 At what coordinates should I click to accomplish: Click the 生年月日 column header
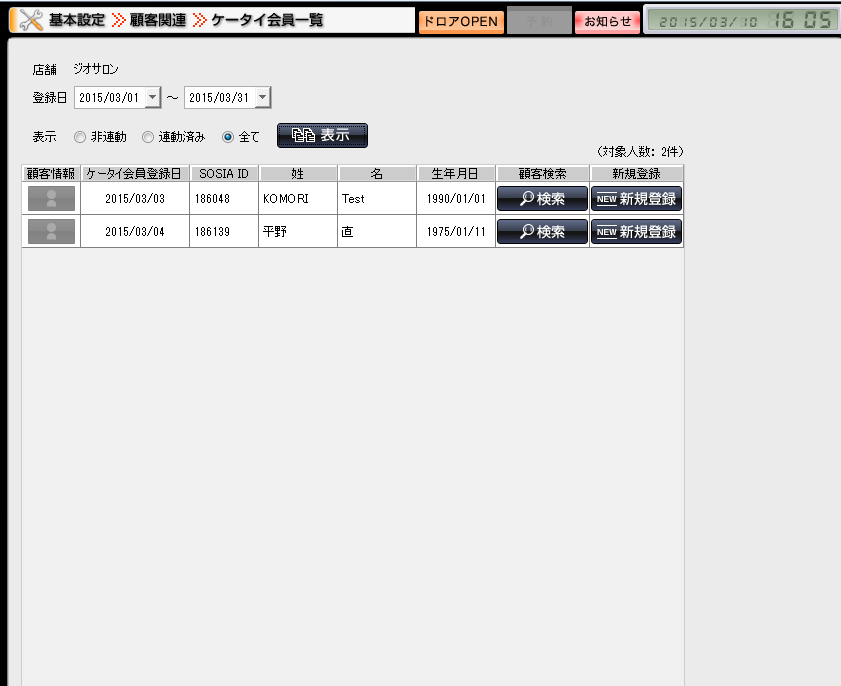click(455, 173)
